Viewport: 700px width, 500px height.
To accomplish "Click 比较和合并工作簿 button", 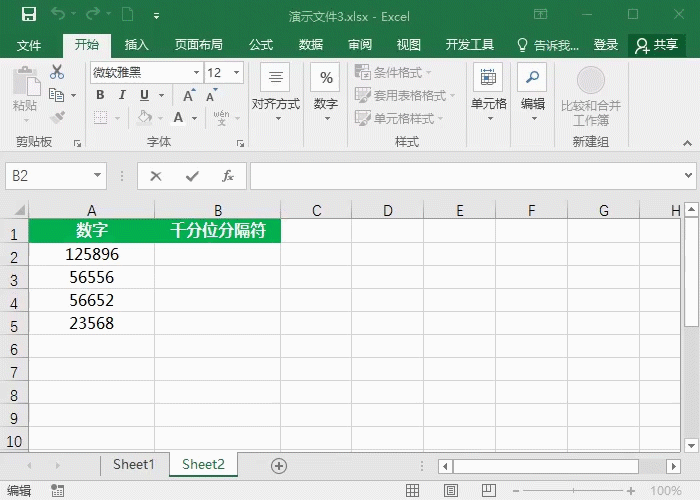I will [x=591, y=96].
